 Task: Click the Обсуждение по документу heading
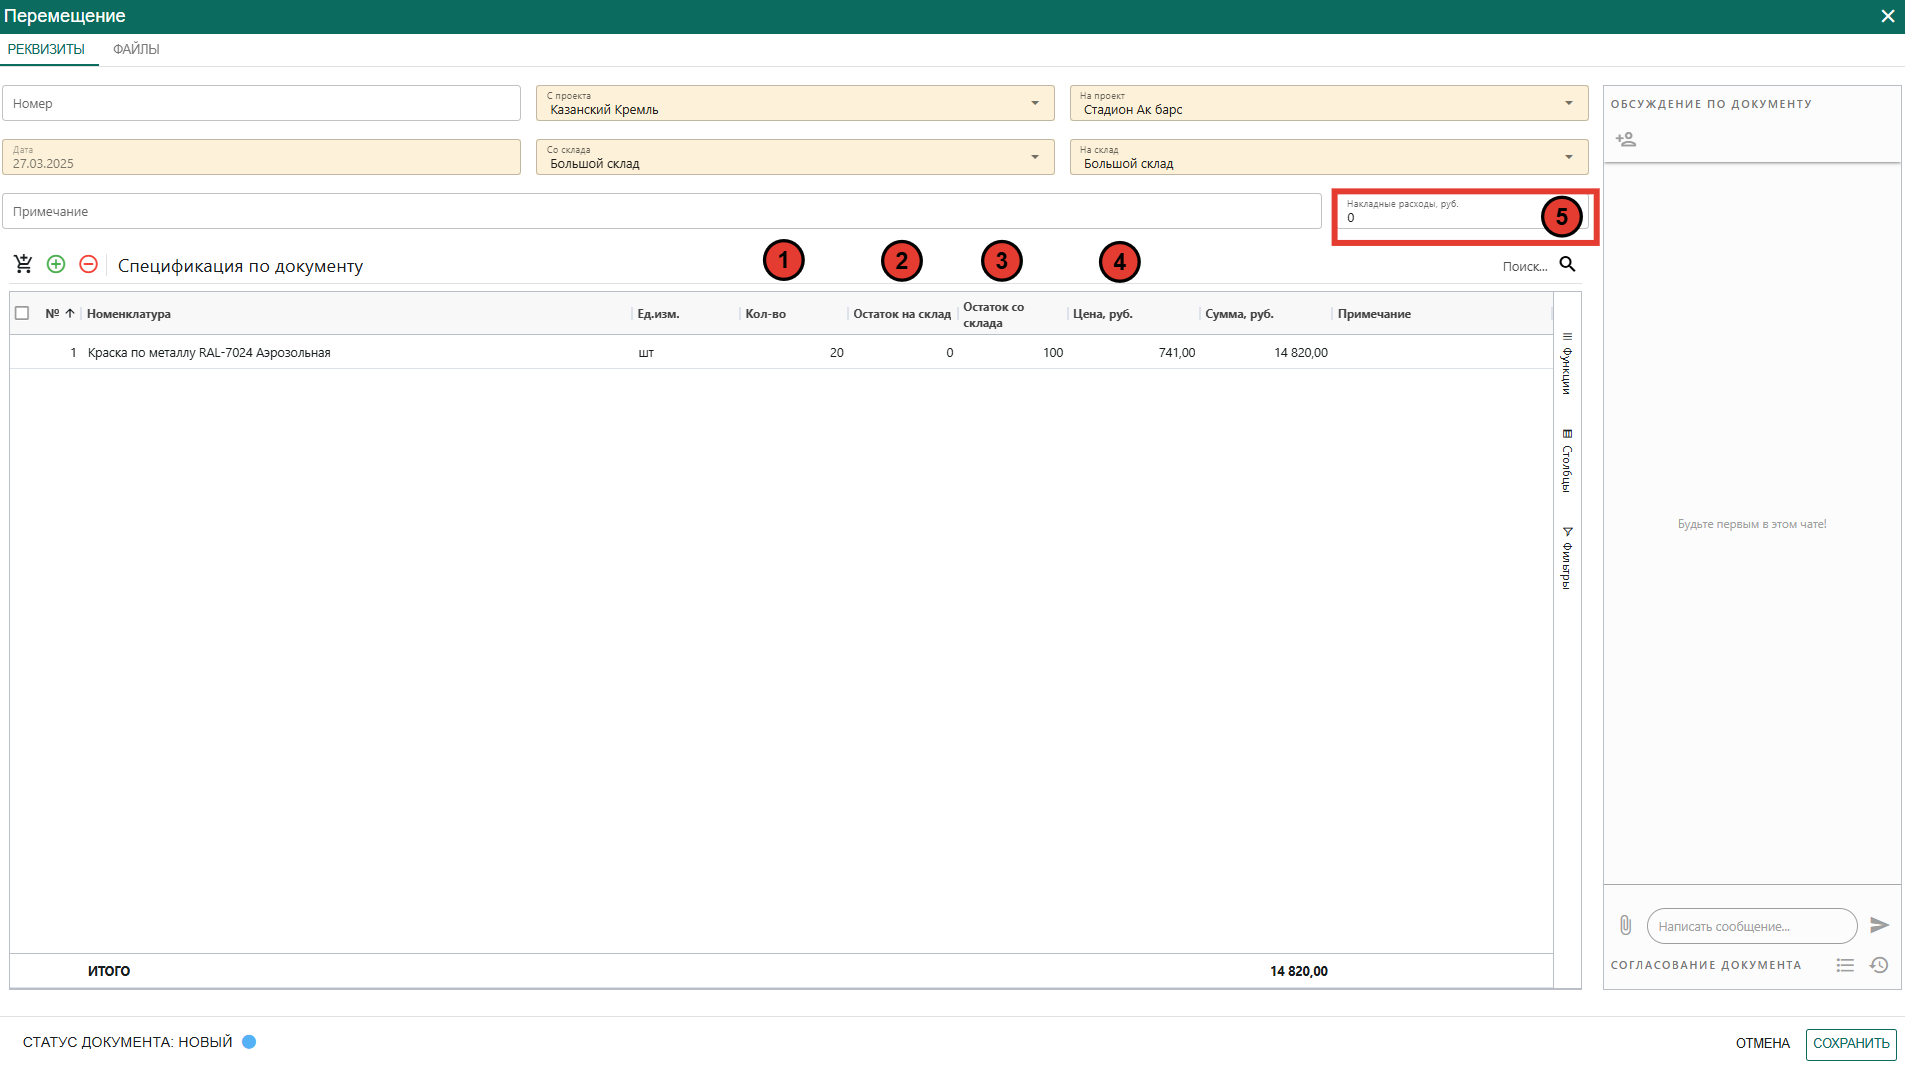coord(1711,104)
